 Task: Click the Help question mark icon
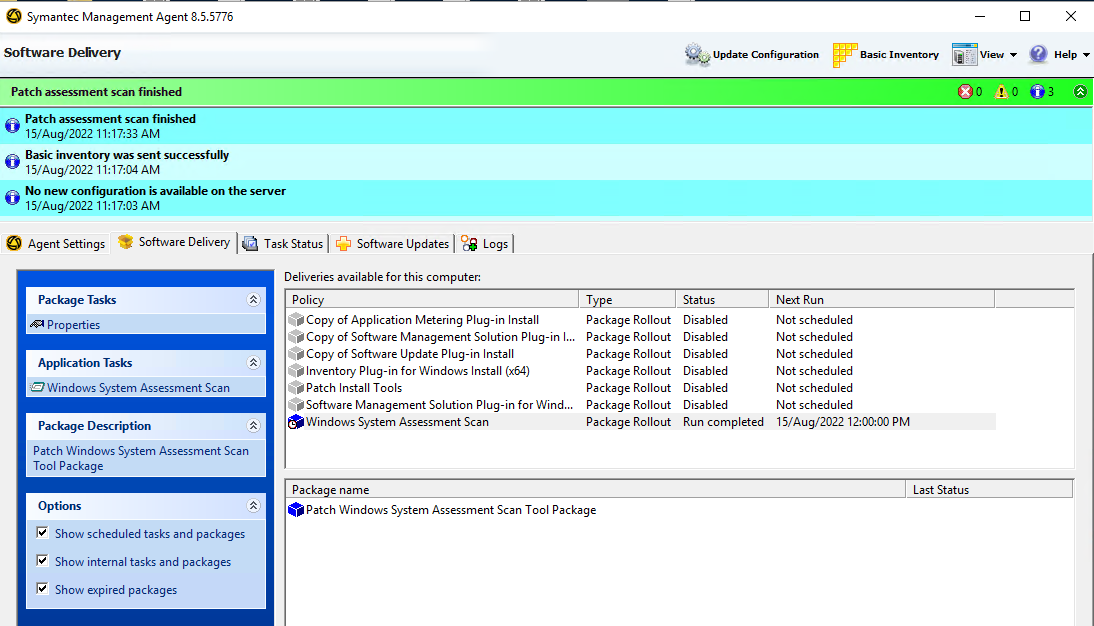[1038, 54]
